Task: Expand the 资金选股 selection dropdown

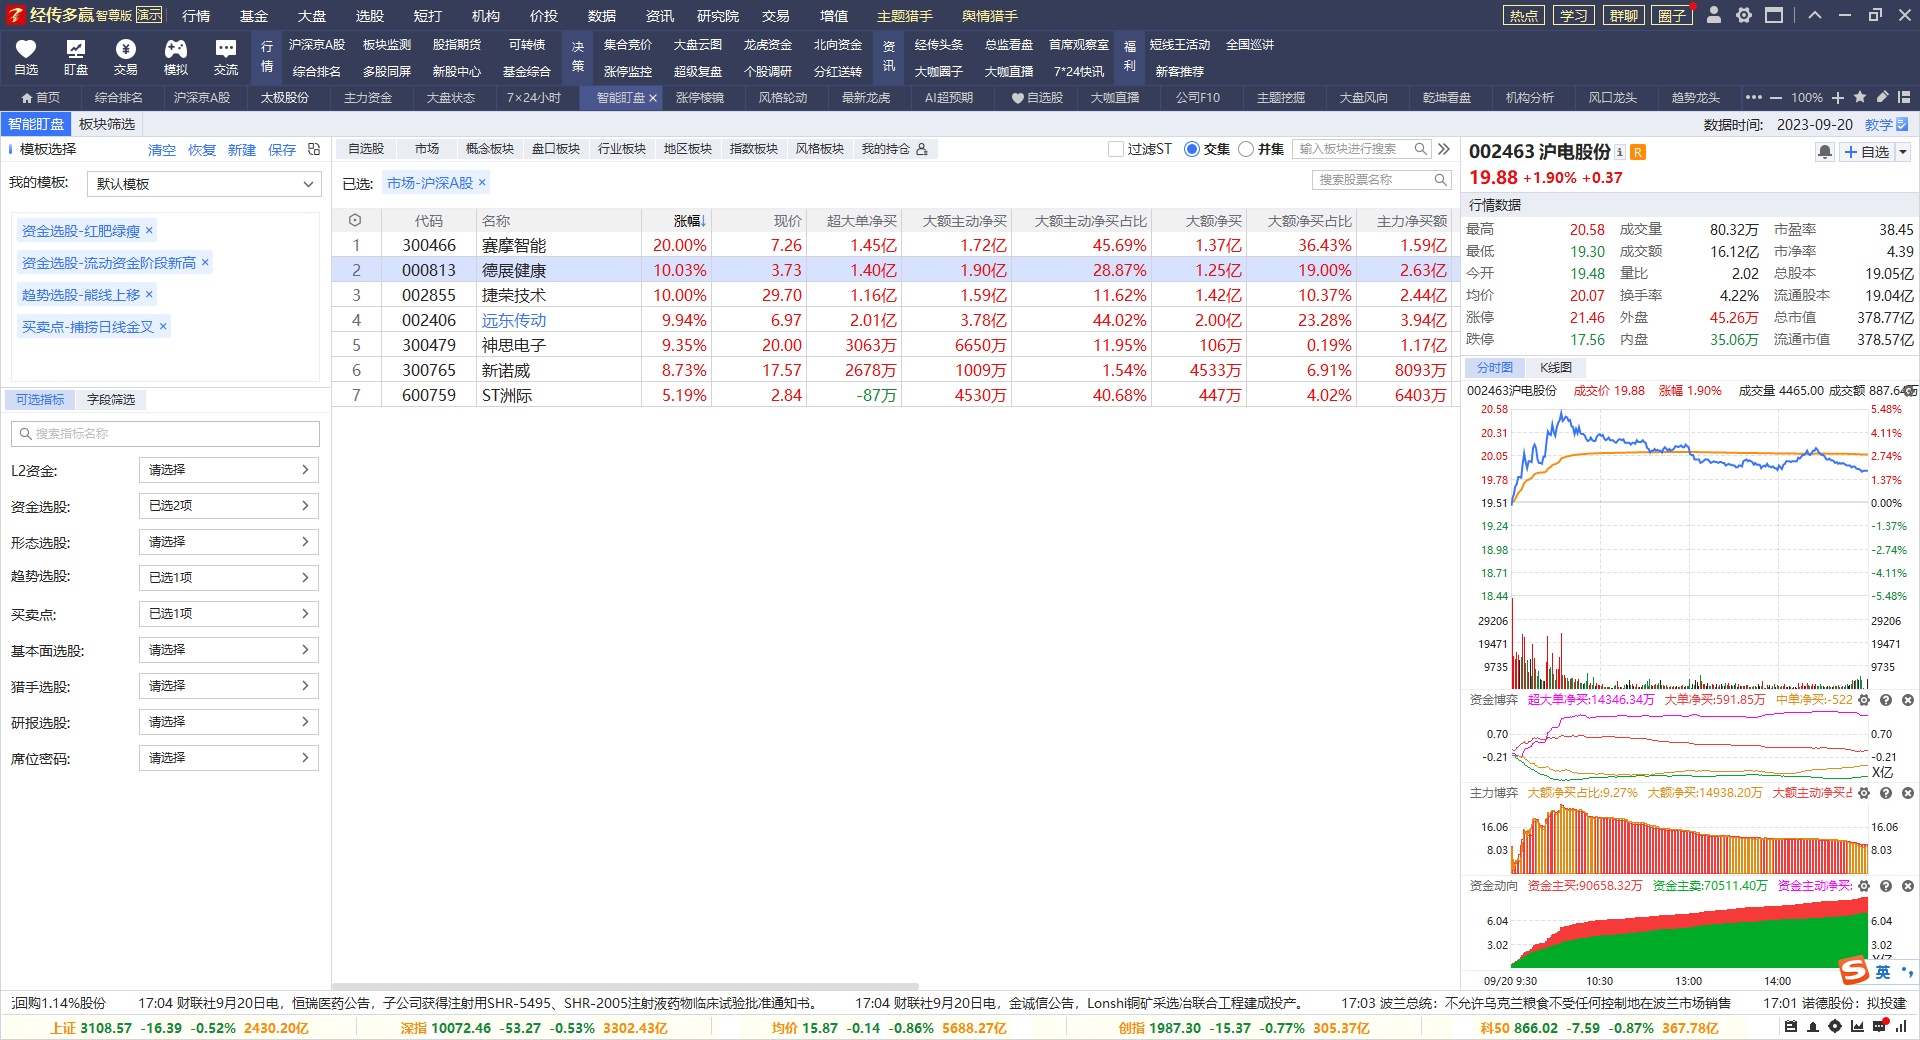Action: tap(228, 506)
